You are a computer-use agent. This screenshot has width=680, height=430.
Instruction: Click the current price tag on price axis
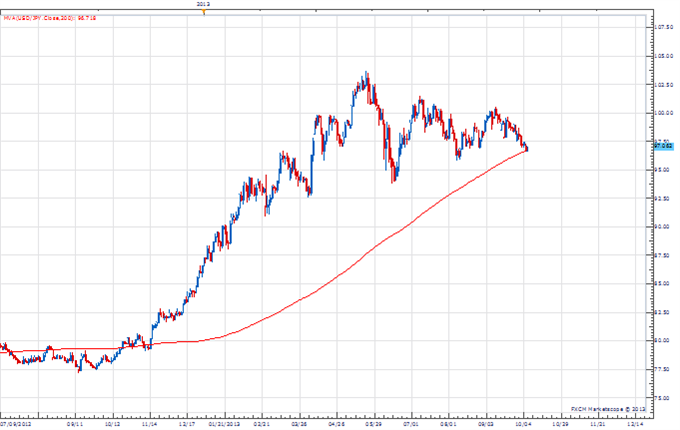[x=662, y=146]
